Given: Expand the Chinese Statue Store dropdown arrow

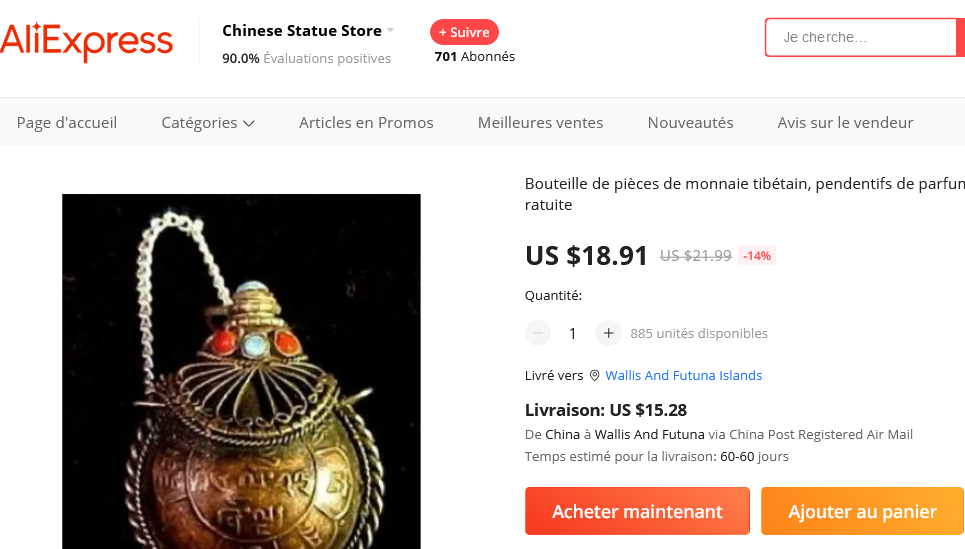Looking at the screenshot, I should coord(390,30).
